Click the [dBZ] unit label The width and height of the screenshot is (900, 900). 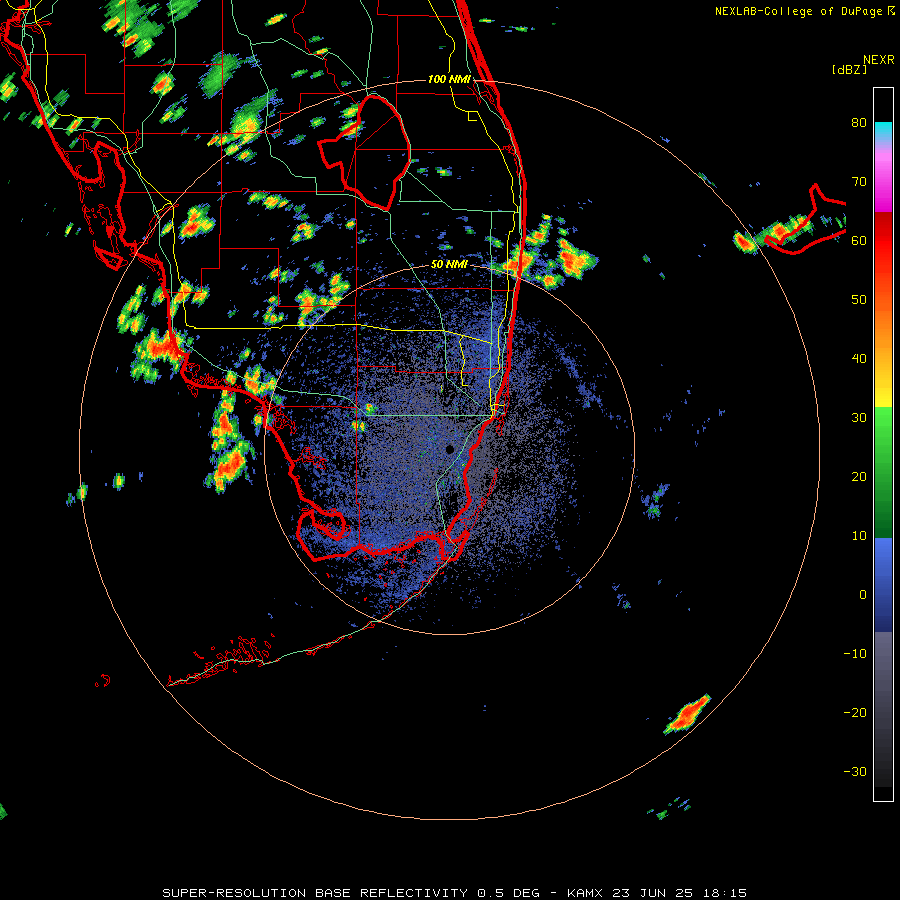(x=849, y=70)
